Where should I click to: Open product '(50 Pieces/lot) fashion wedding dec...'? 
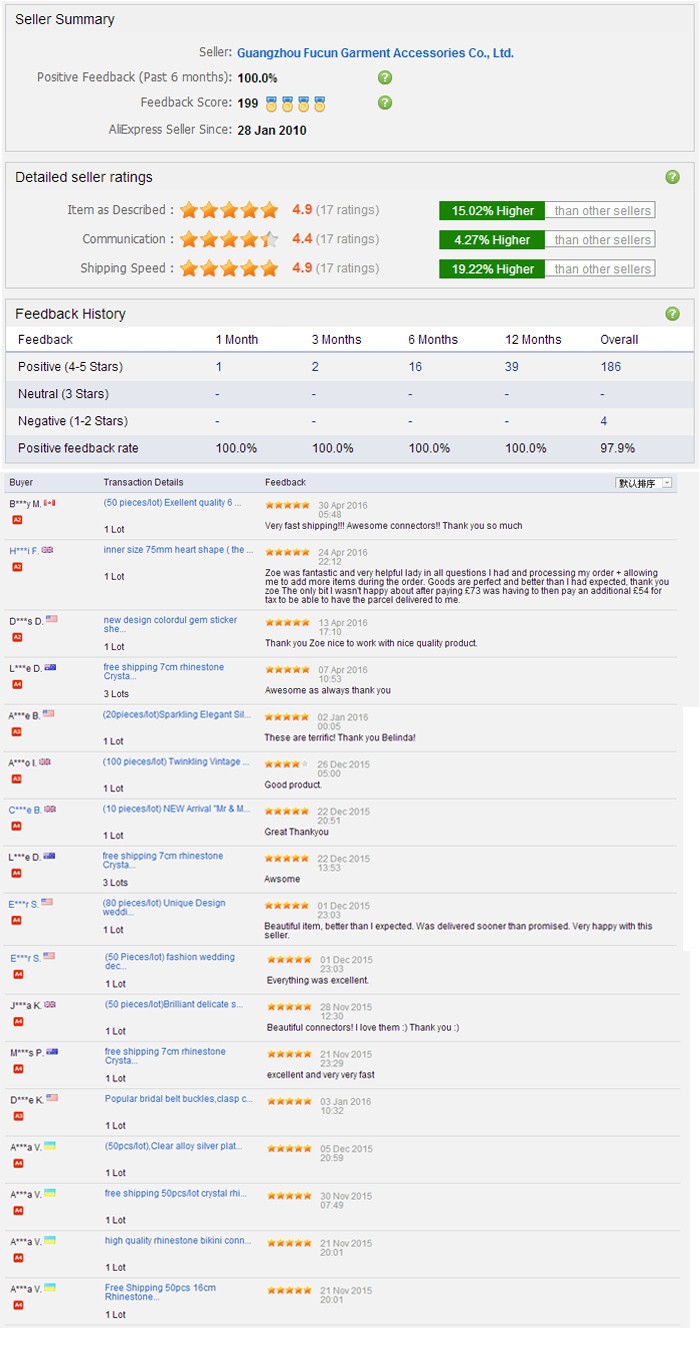pyautogui.click(x=170, y=961)
